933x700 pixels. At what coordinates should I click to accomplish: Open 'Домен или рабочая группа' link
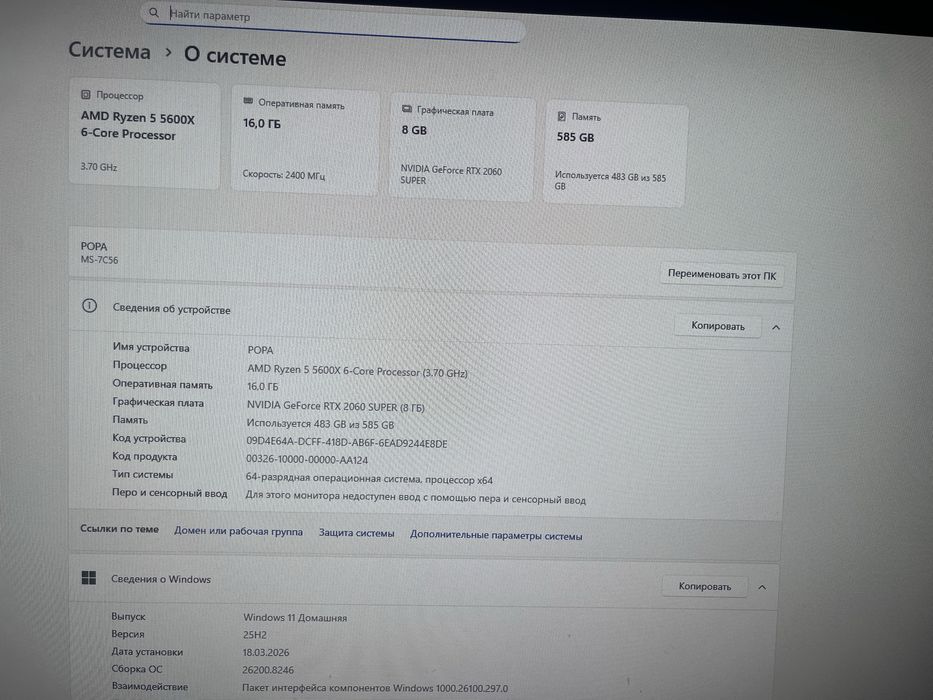pos(238,531)
